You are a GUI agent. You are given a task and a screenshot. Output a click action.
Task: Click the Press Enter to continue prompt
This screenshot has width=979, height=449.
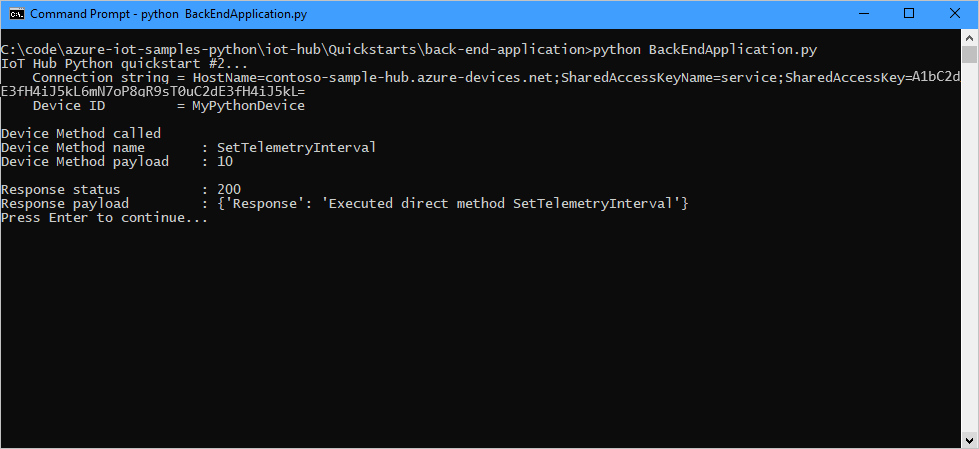pyautogui.click(x=105, y=218)
